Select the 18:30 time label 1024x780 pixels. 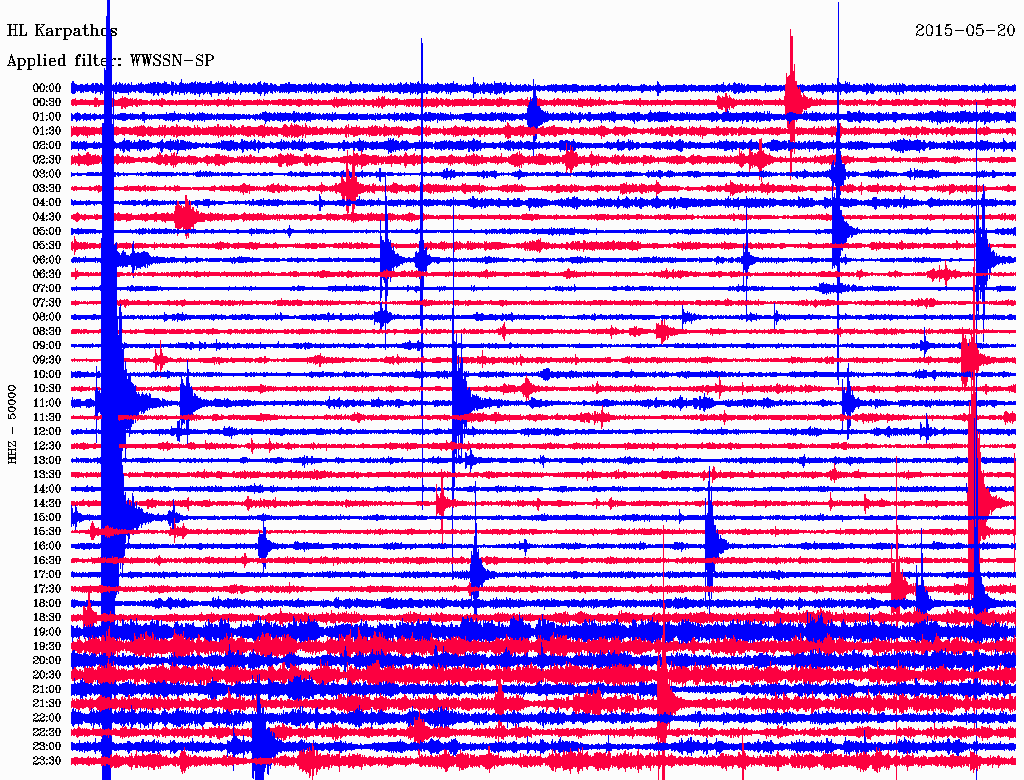pyautogui.click(x=47, y=618)
